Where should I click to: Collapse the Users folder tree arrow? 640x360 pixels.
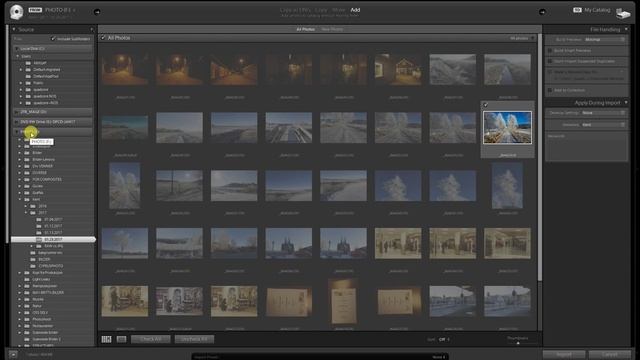(18, 56)
